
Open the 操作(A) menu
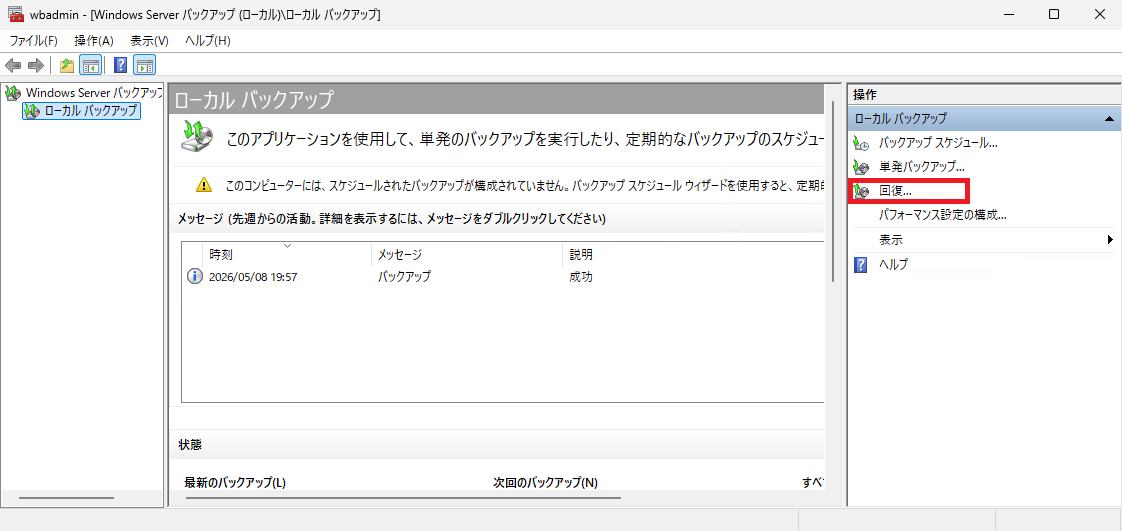coord(94,41)
